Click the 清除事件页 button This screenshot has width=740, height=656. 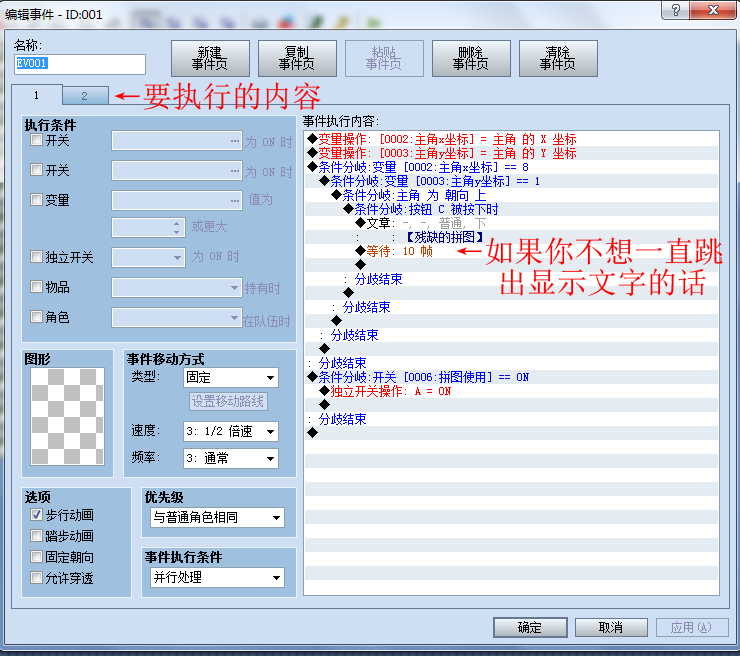pyautogui.click(x=558, y=59)
